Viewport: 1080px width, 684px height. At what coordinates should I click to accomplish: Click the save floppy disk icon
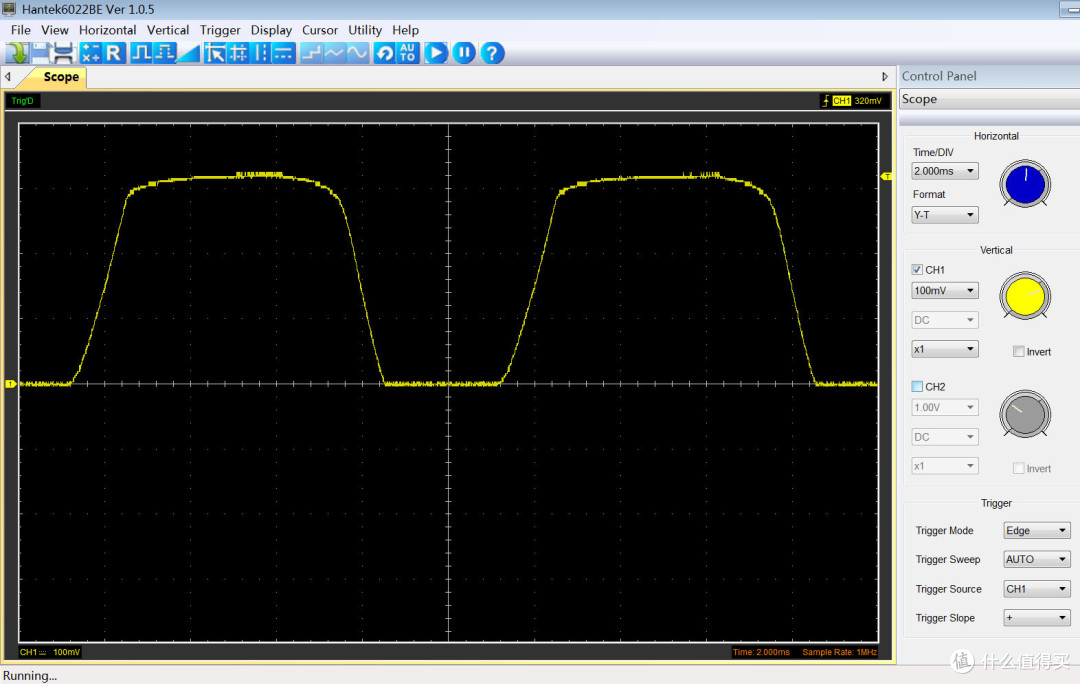click(41, 53)
